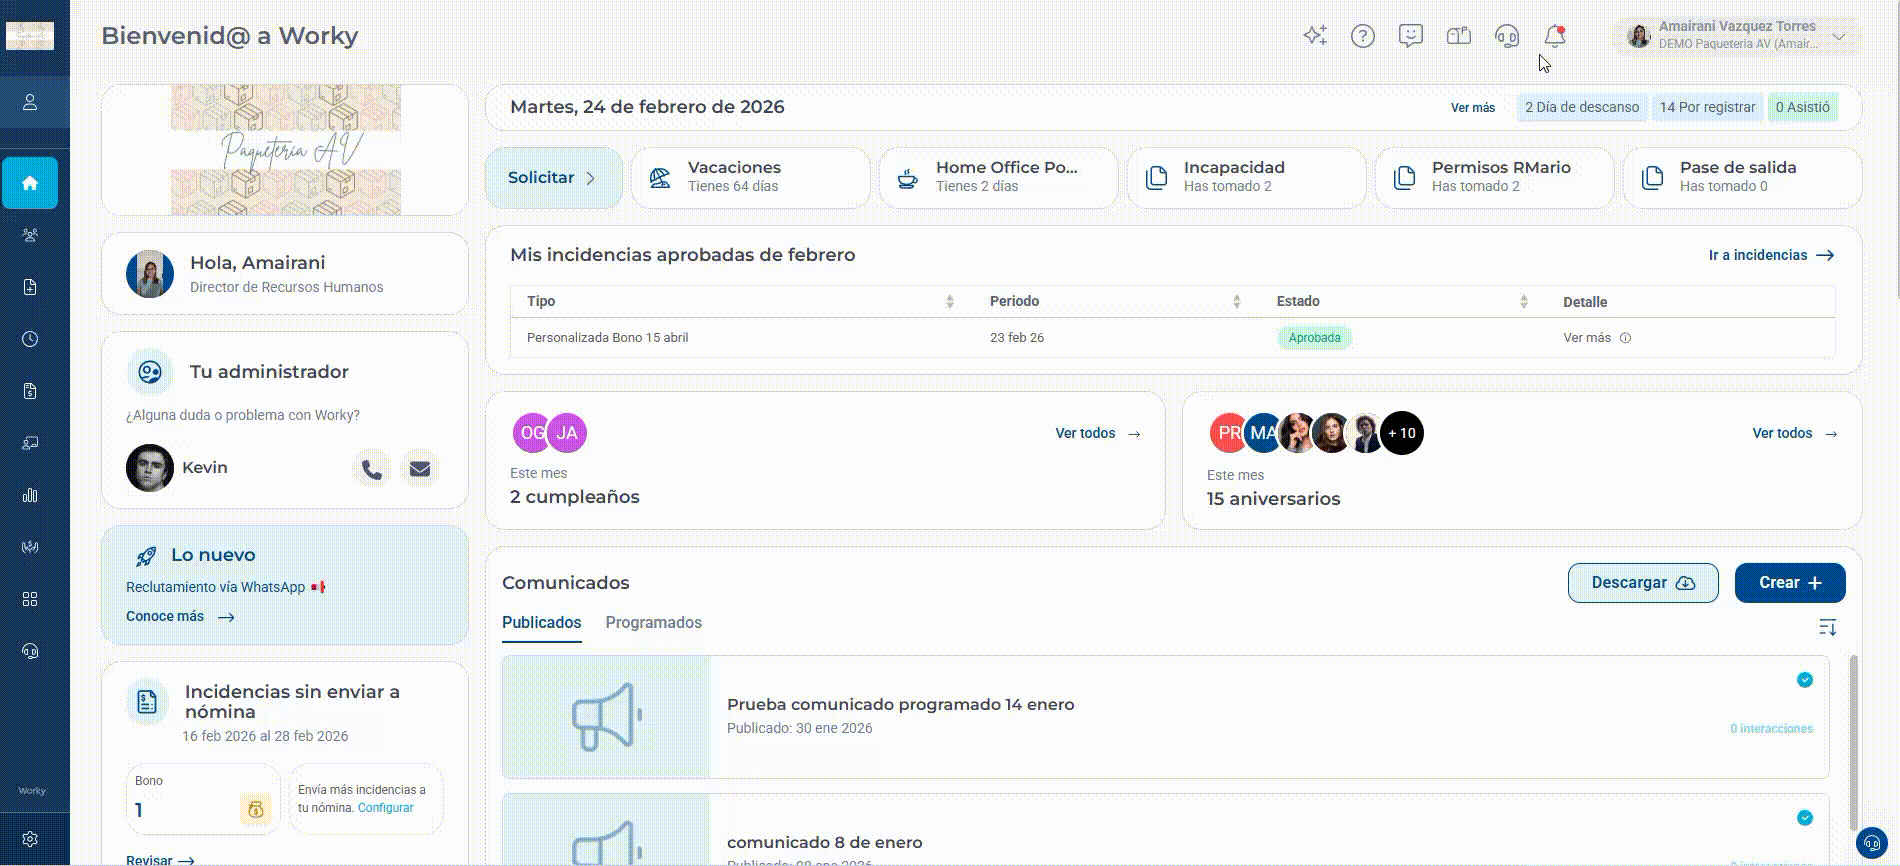Image resolution: width=1900 pixels, height=866 pixels.
Task: Click the Personalizada Bono 15 abril row
Action: click(x=1173, y=338)
